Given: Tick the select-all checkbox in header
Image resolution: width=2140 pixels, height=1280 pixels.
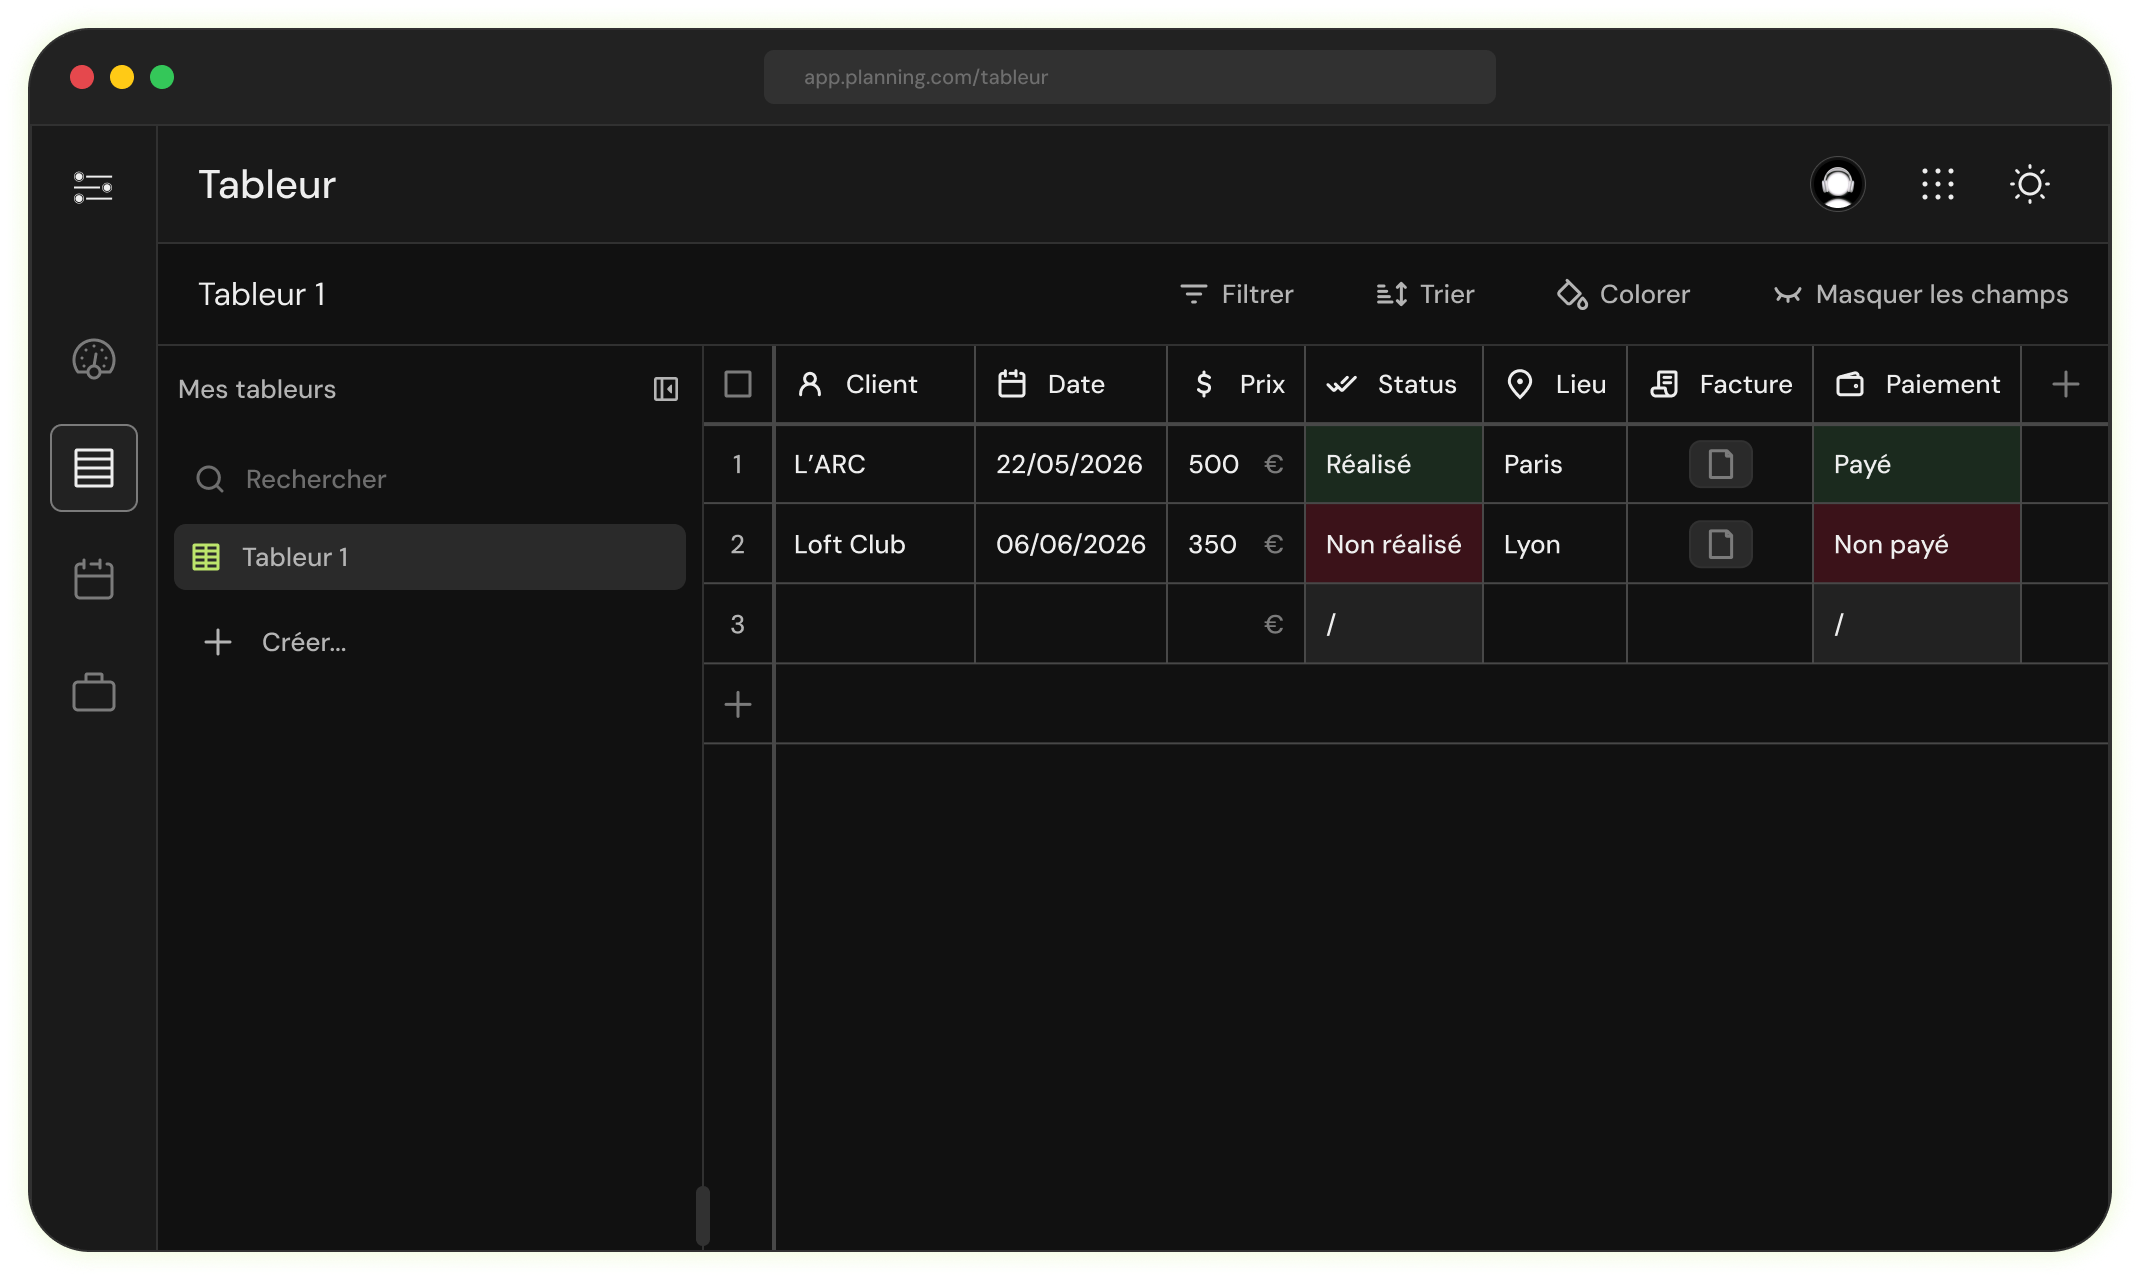Looking at the screenshot, I should [738, 384].
